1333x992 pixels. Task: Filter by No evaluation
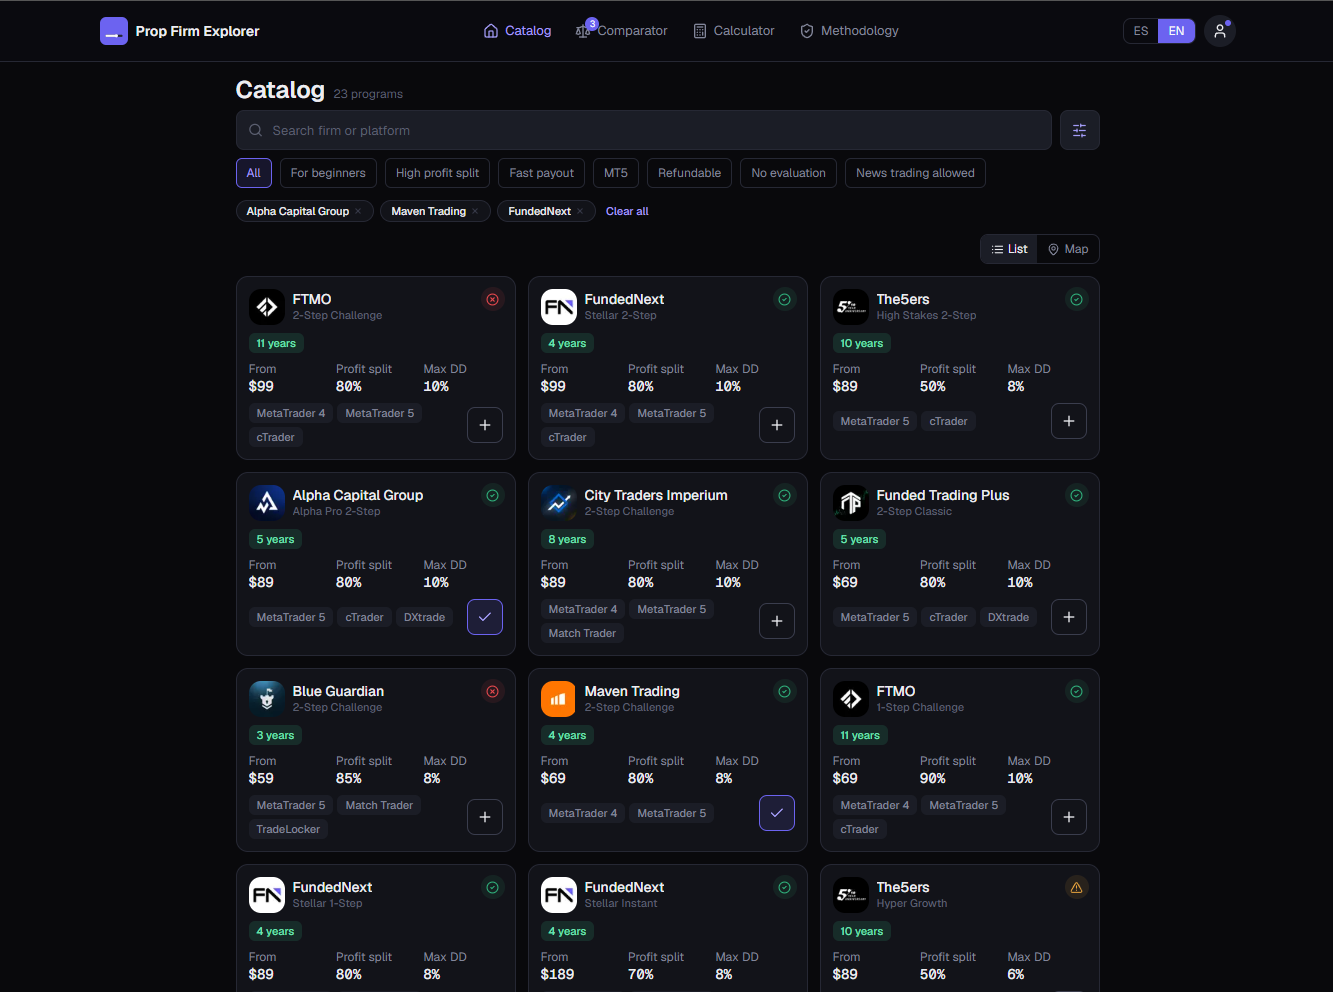coord(789,173)
